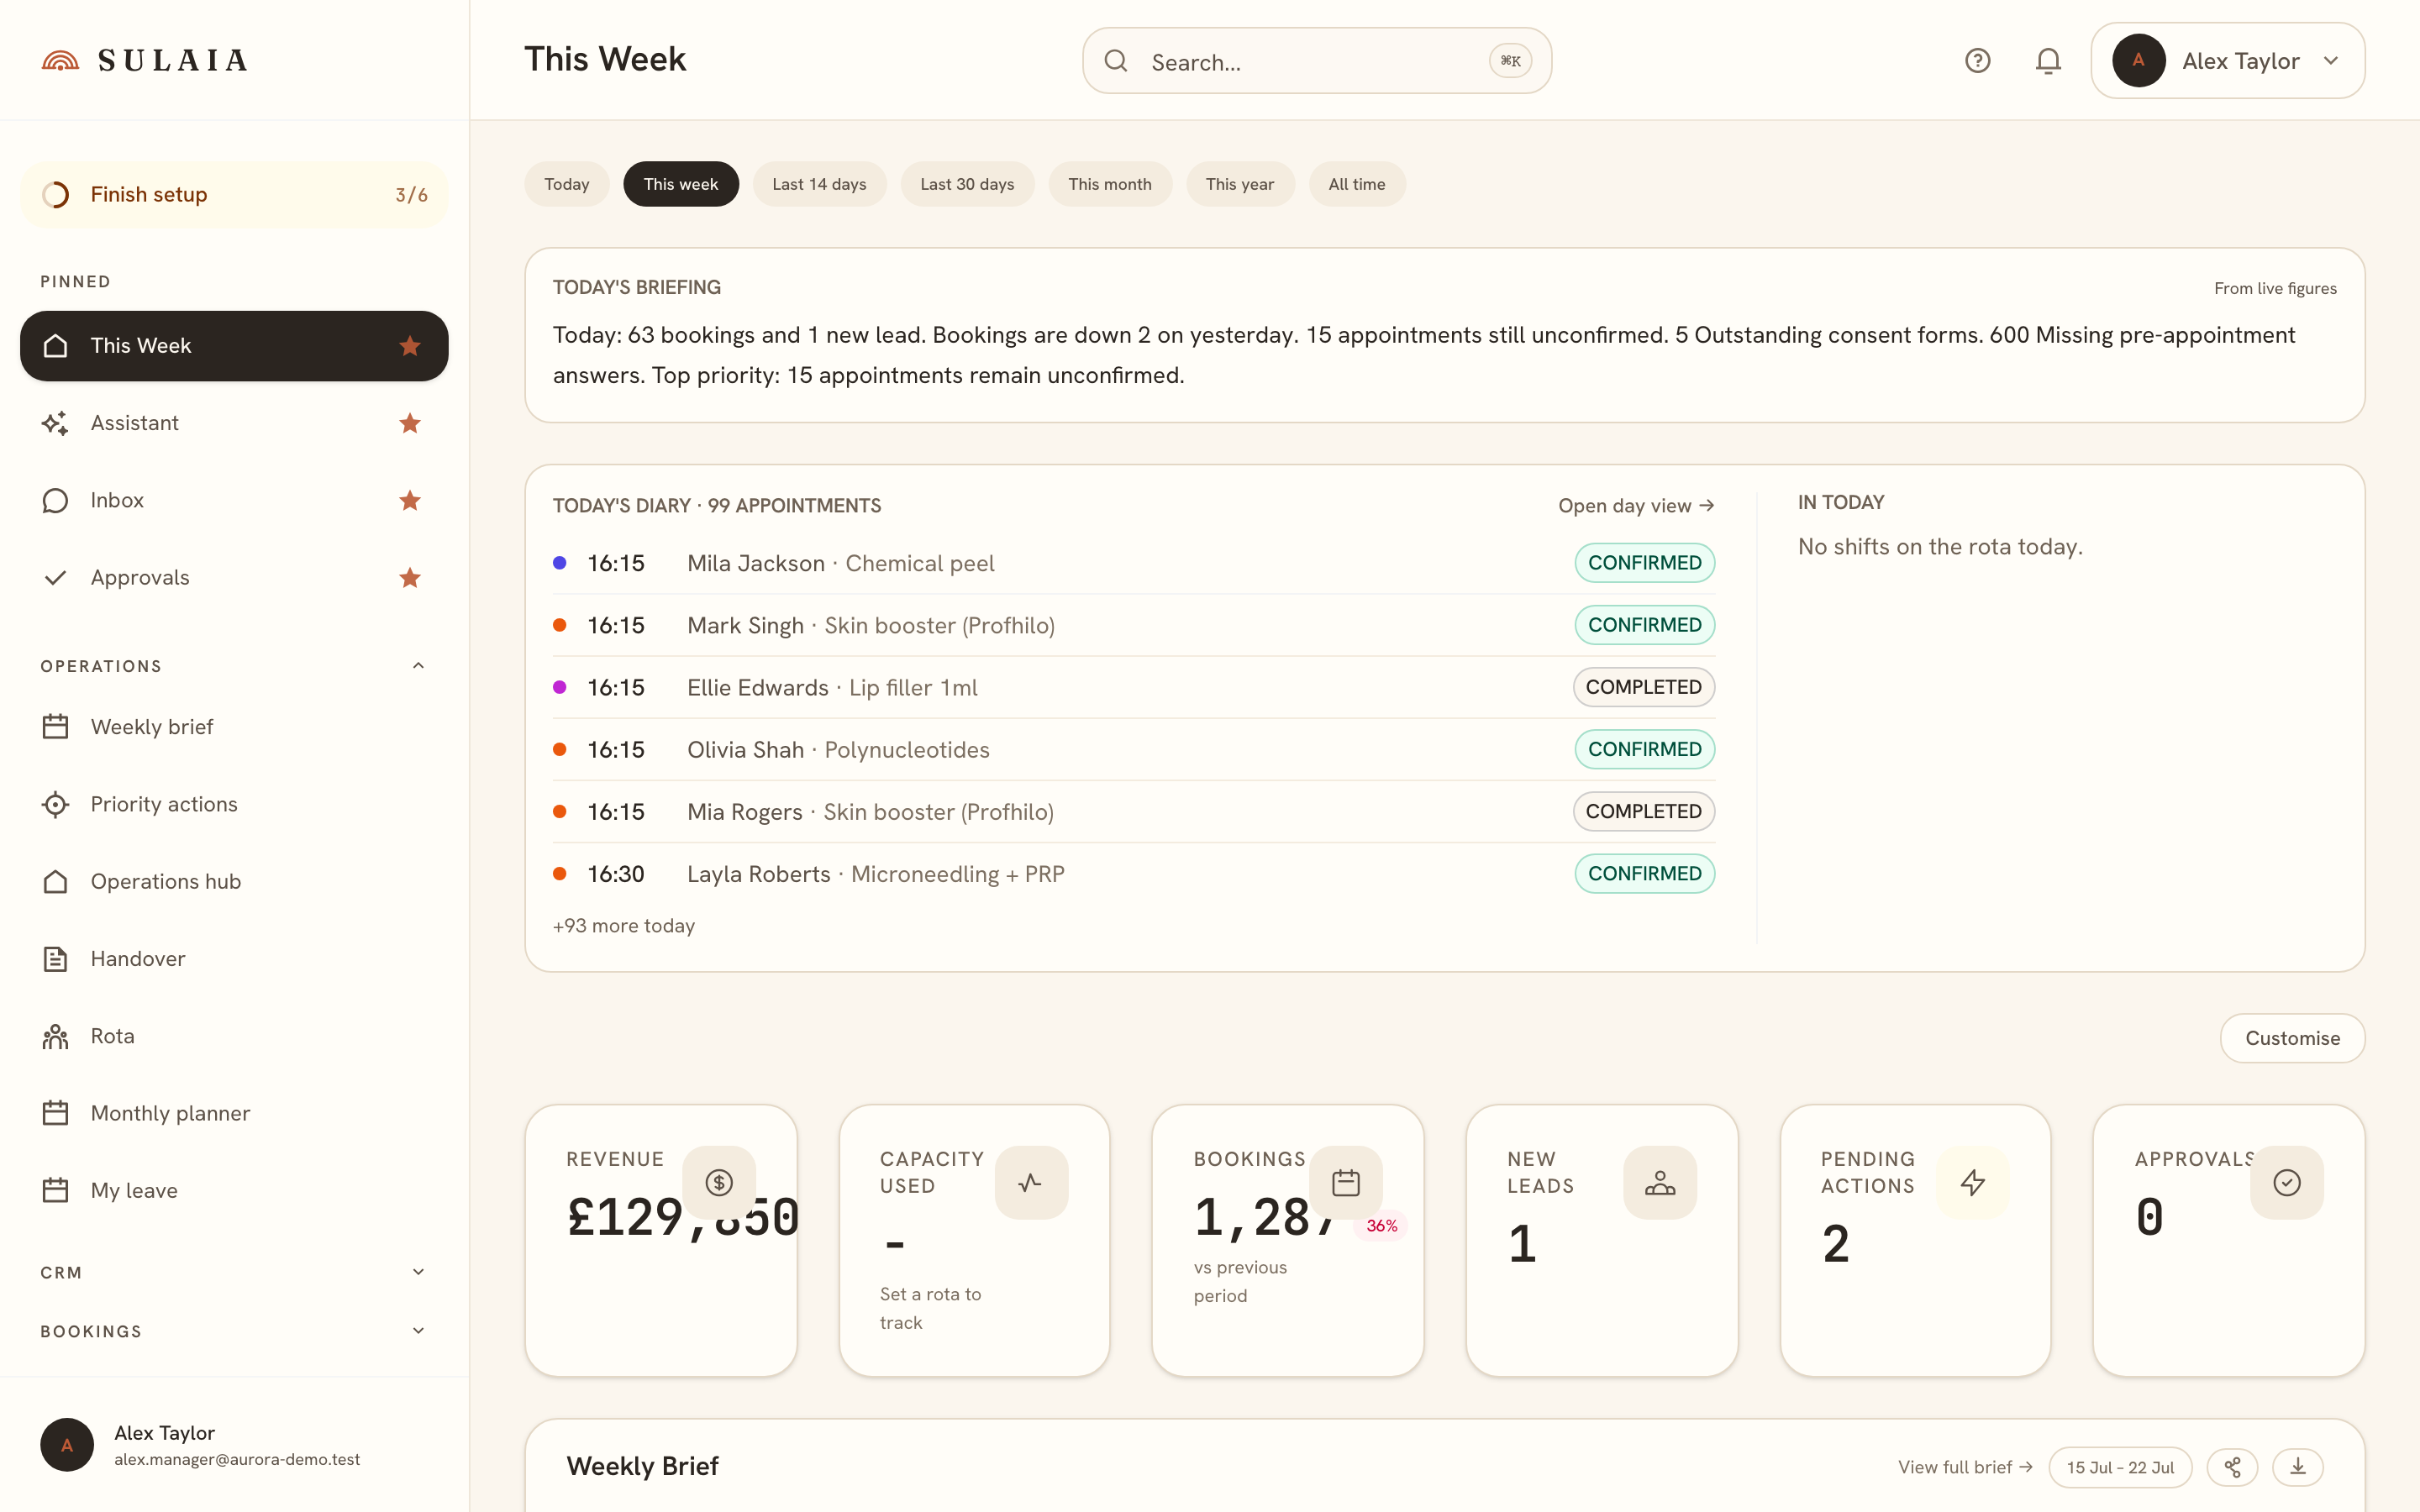Click the Rota people icon

(x=55, y=1036)
